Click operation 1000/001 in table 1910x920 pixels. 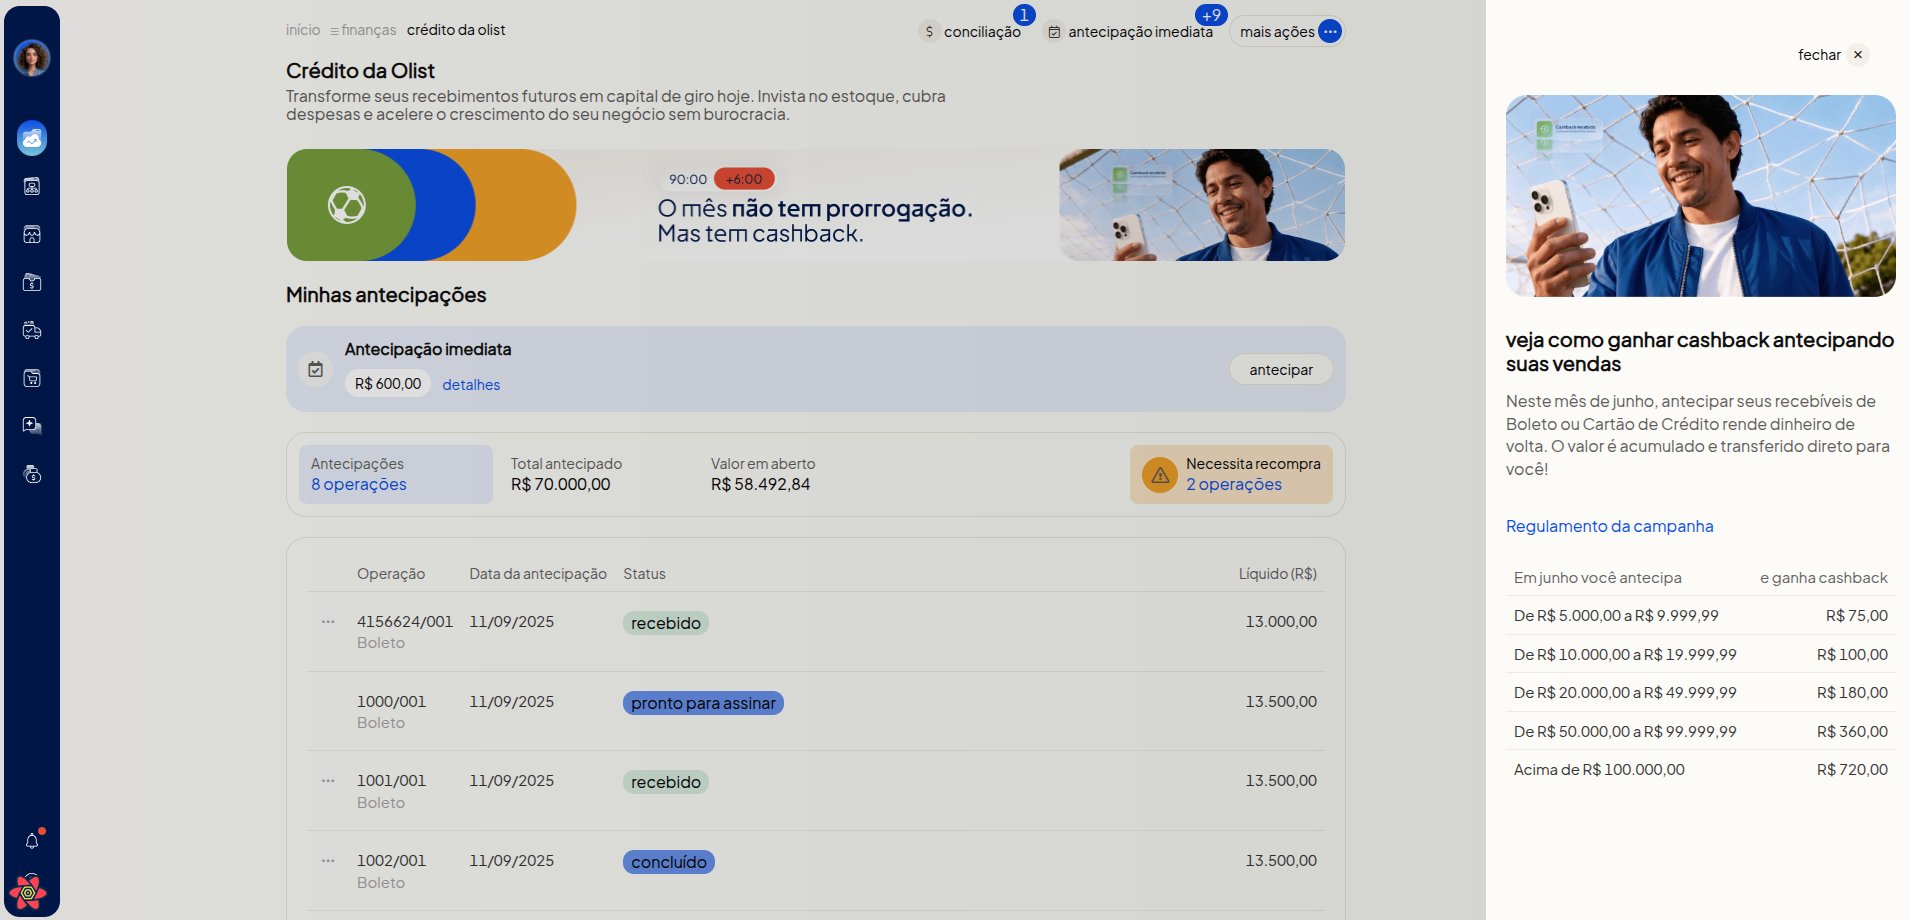coord(391,702)
